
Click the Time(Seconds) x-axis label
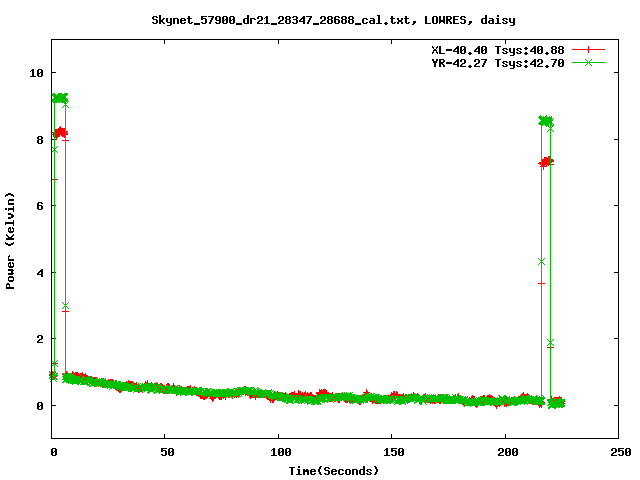click(x=334, y=471)
